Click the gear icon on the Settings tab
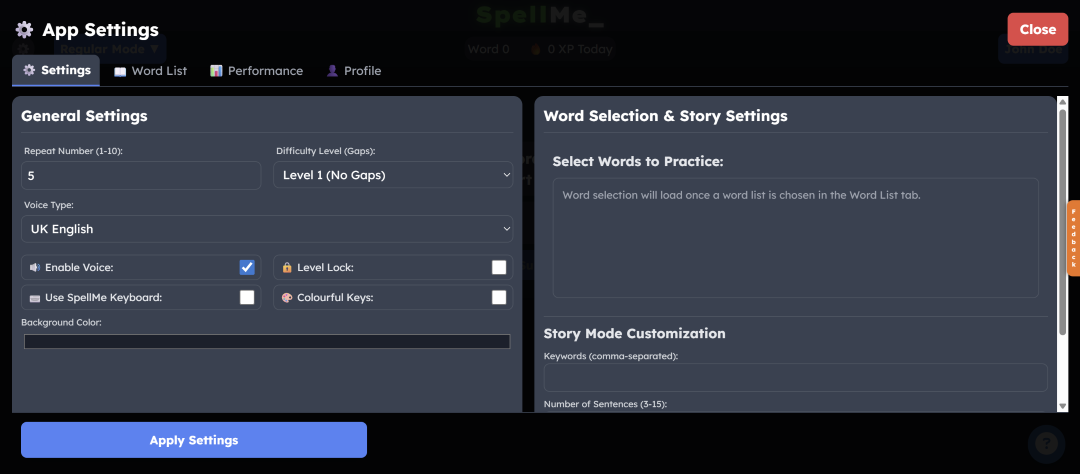Viewport: 1080px width, 474px height. [29, 70]
